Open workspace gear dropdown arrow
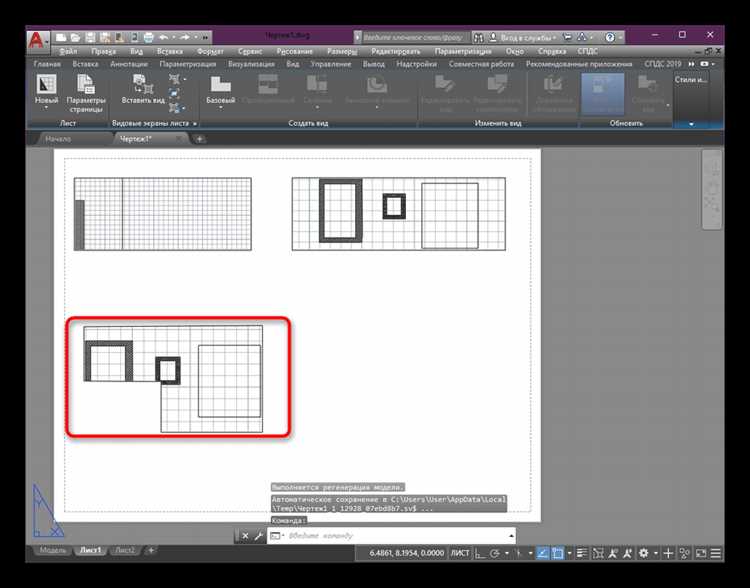750x588 pixels. pyautogui.click(x=655, y=554)
